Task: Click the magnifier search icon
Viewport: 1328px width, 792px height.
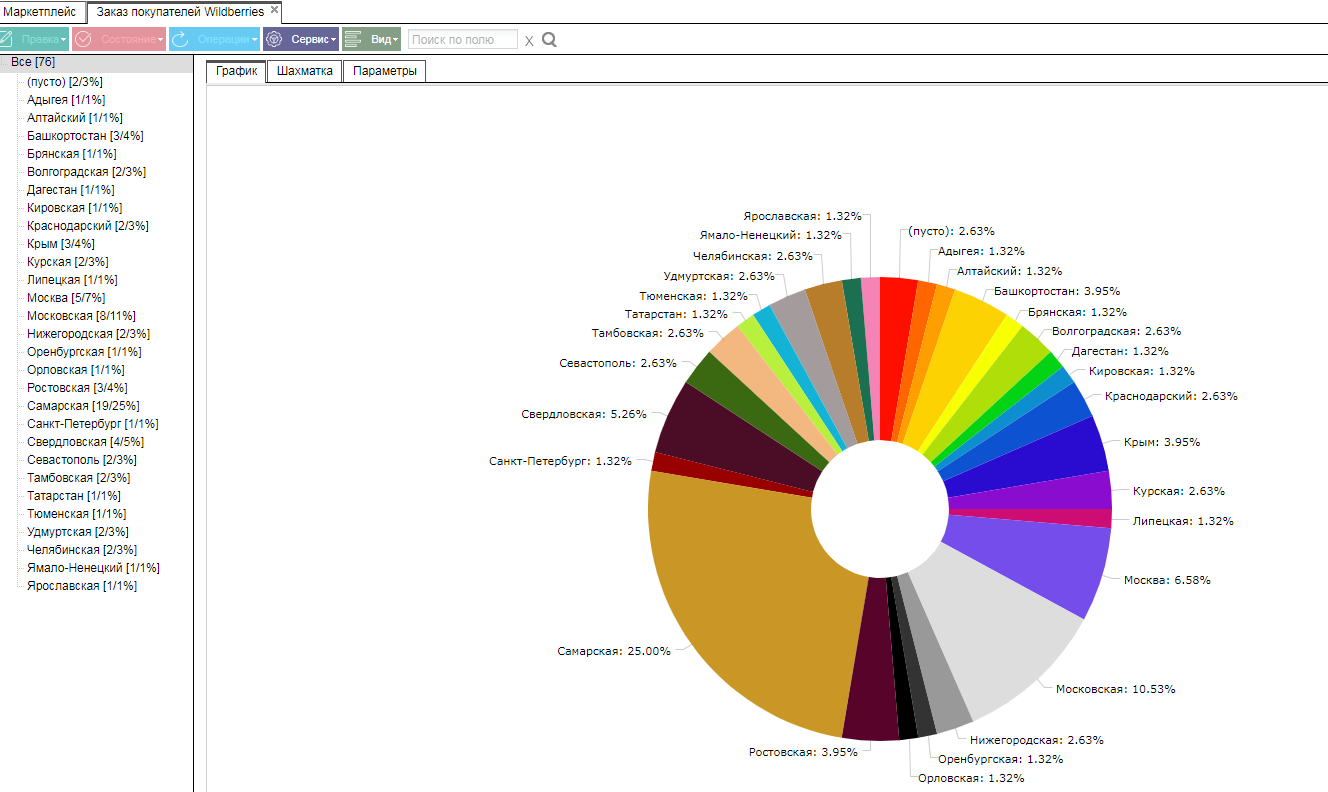Action: [549, 40]
